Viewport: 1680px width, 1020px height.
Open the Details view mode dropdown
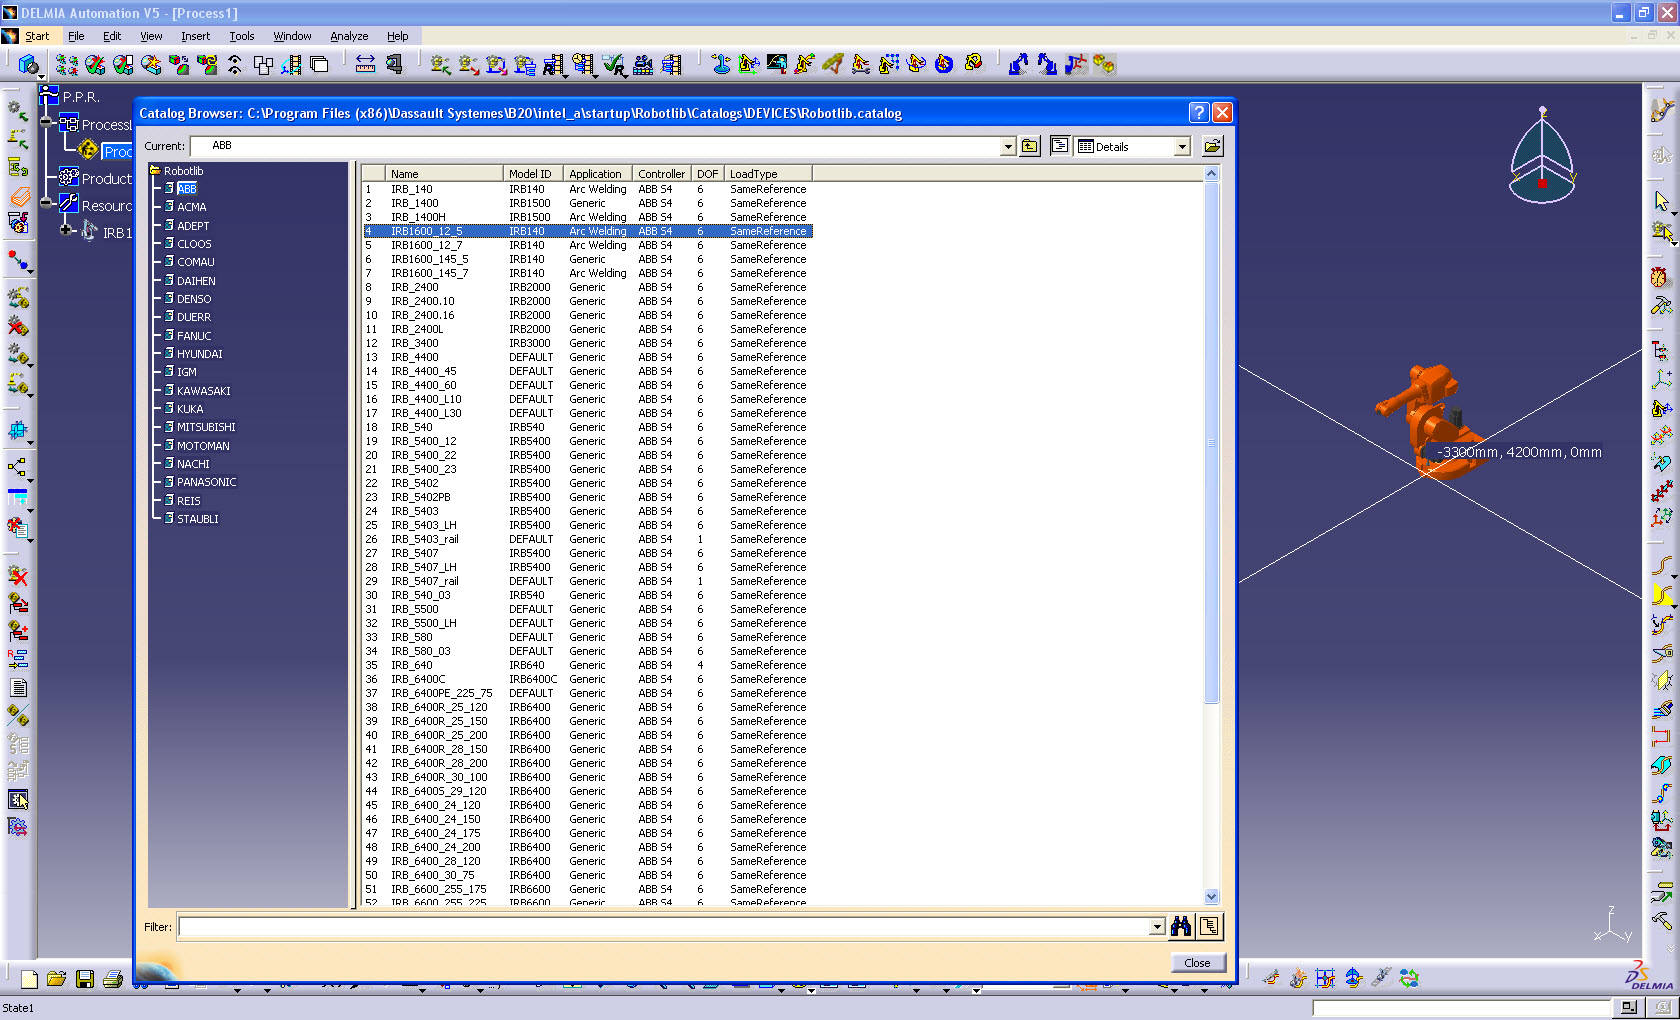coord(1182,147)
